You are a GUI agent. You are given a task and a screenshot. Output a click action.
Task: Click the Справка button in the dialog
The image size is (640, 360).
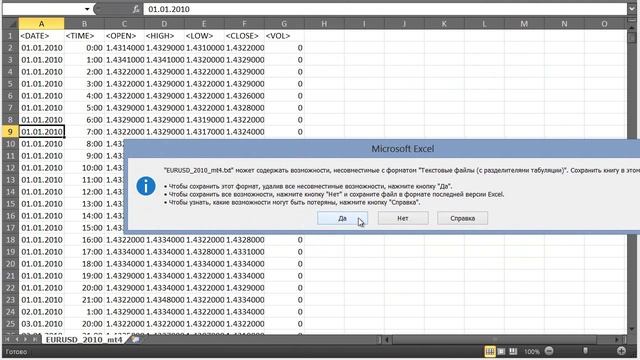[462, 218]
